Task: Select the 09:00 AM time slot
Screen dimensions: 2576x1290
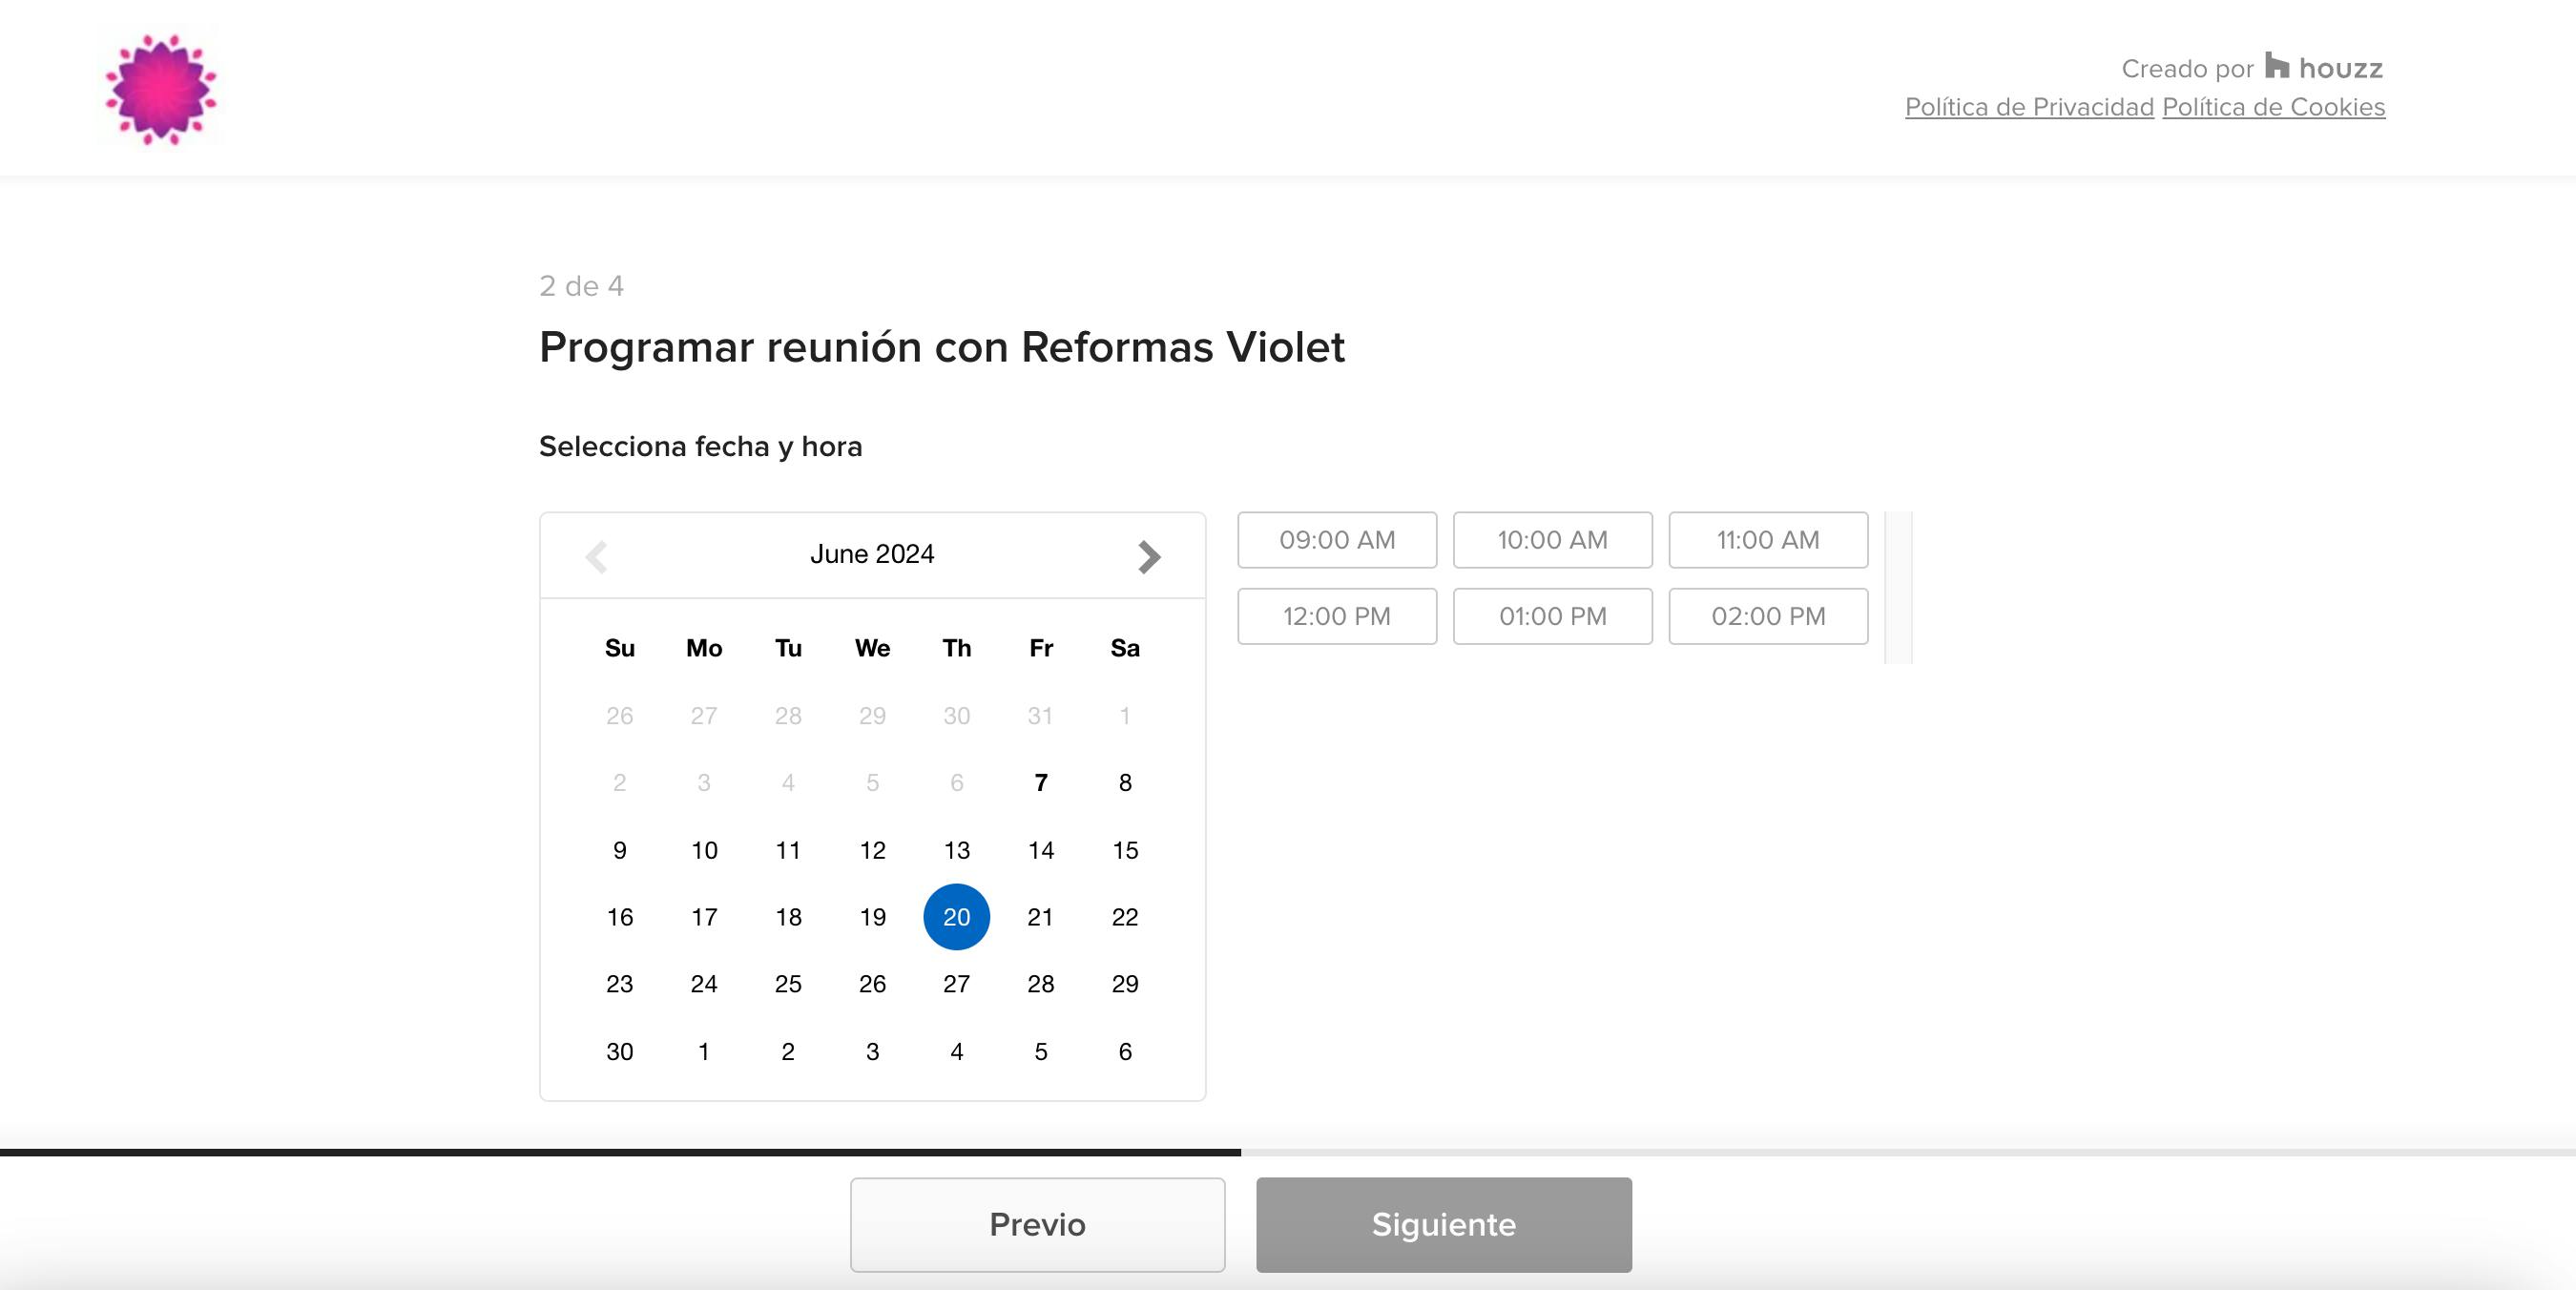Action: pos(1336,540)
